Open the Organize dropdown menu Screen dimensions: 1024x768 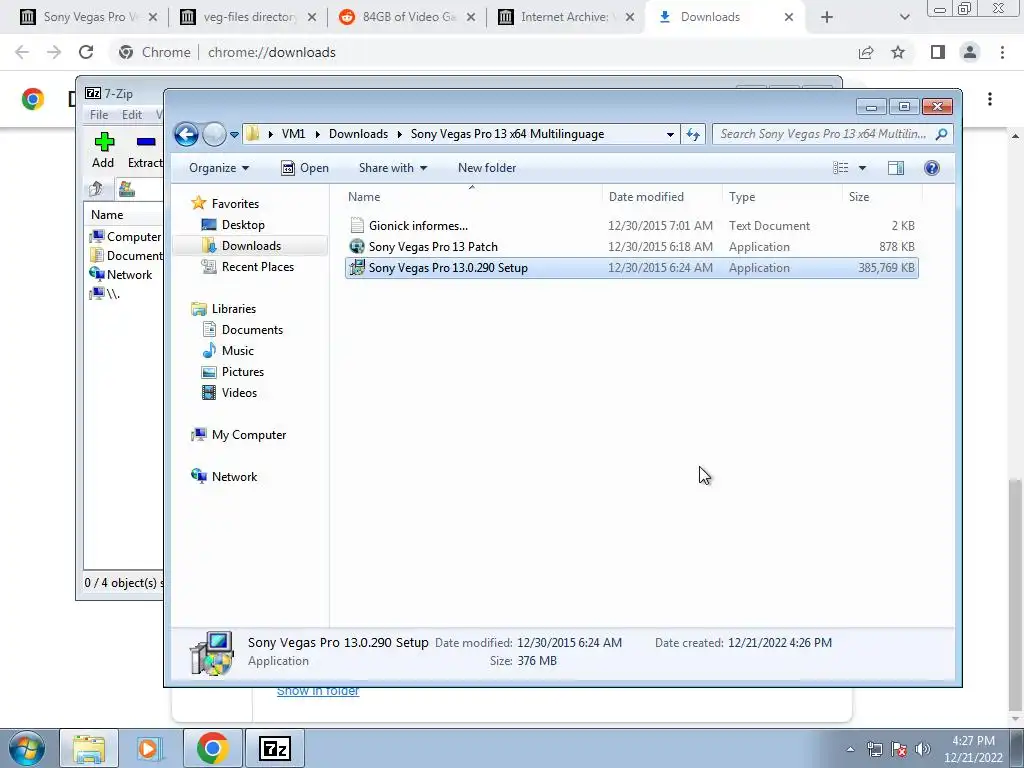pos(219,168)
